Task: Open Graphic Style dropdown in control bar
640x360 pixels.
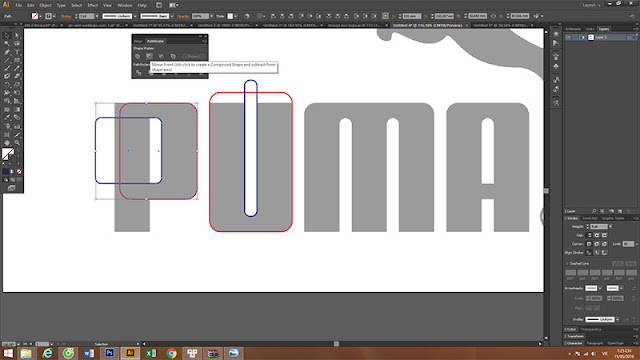Action: (236, 16)
